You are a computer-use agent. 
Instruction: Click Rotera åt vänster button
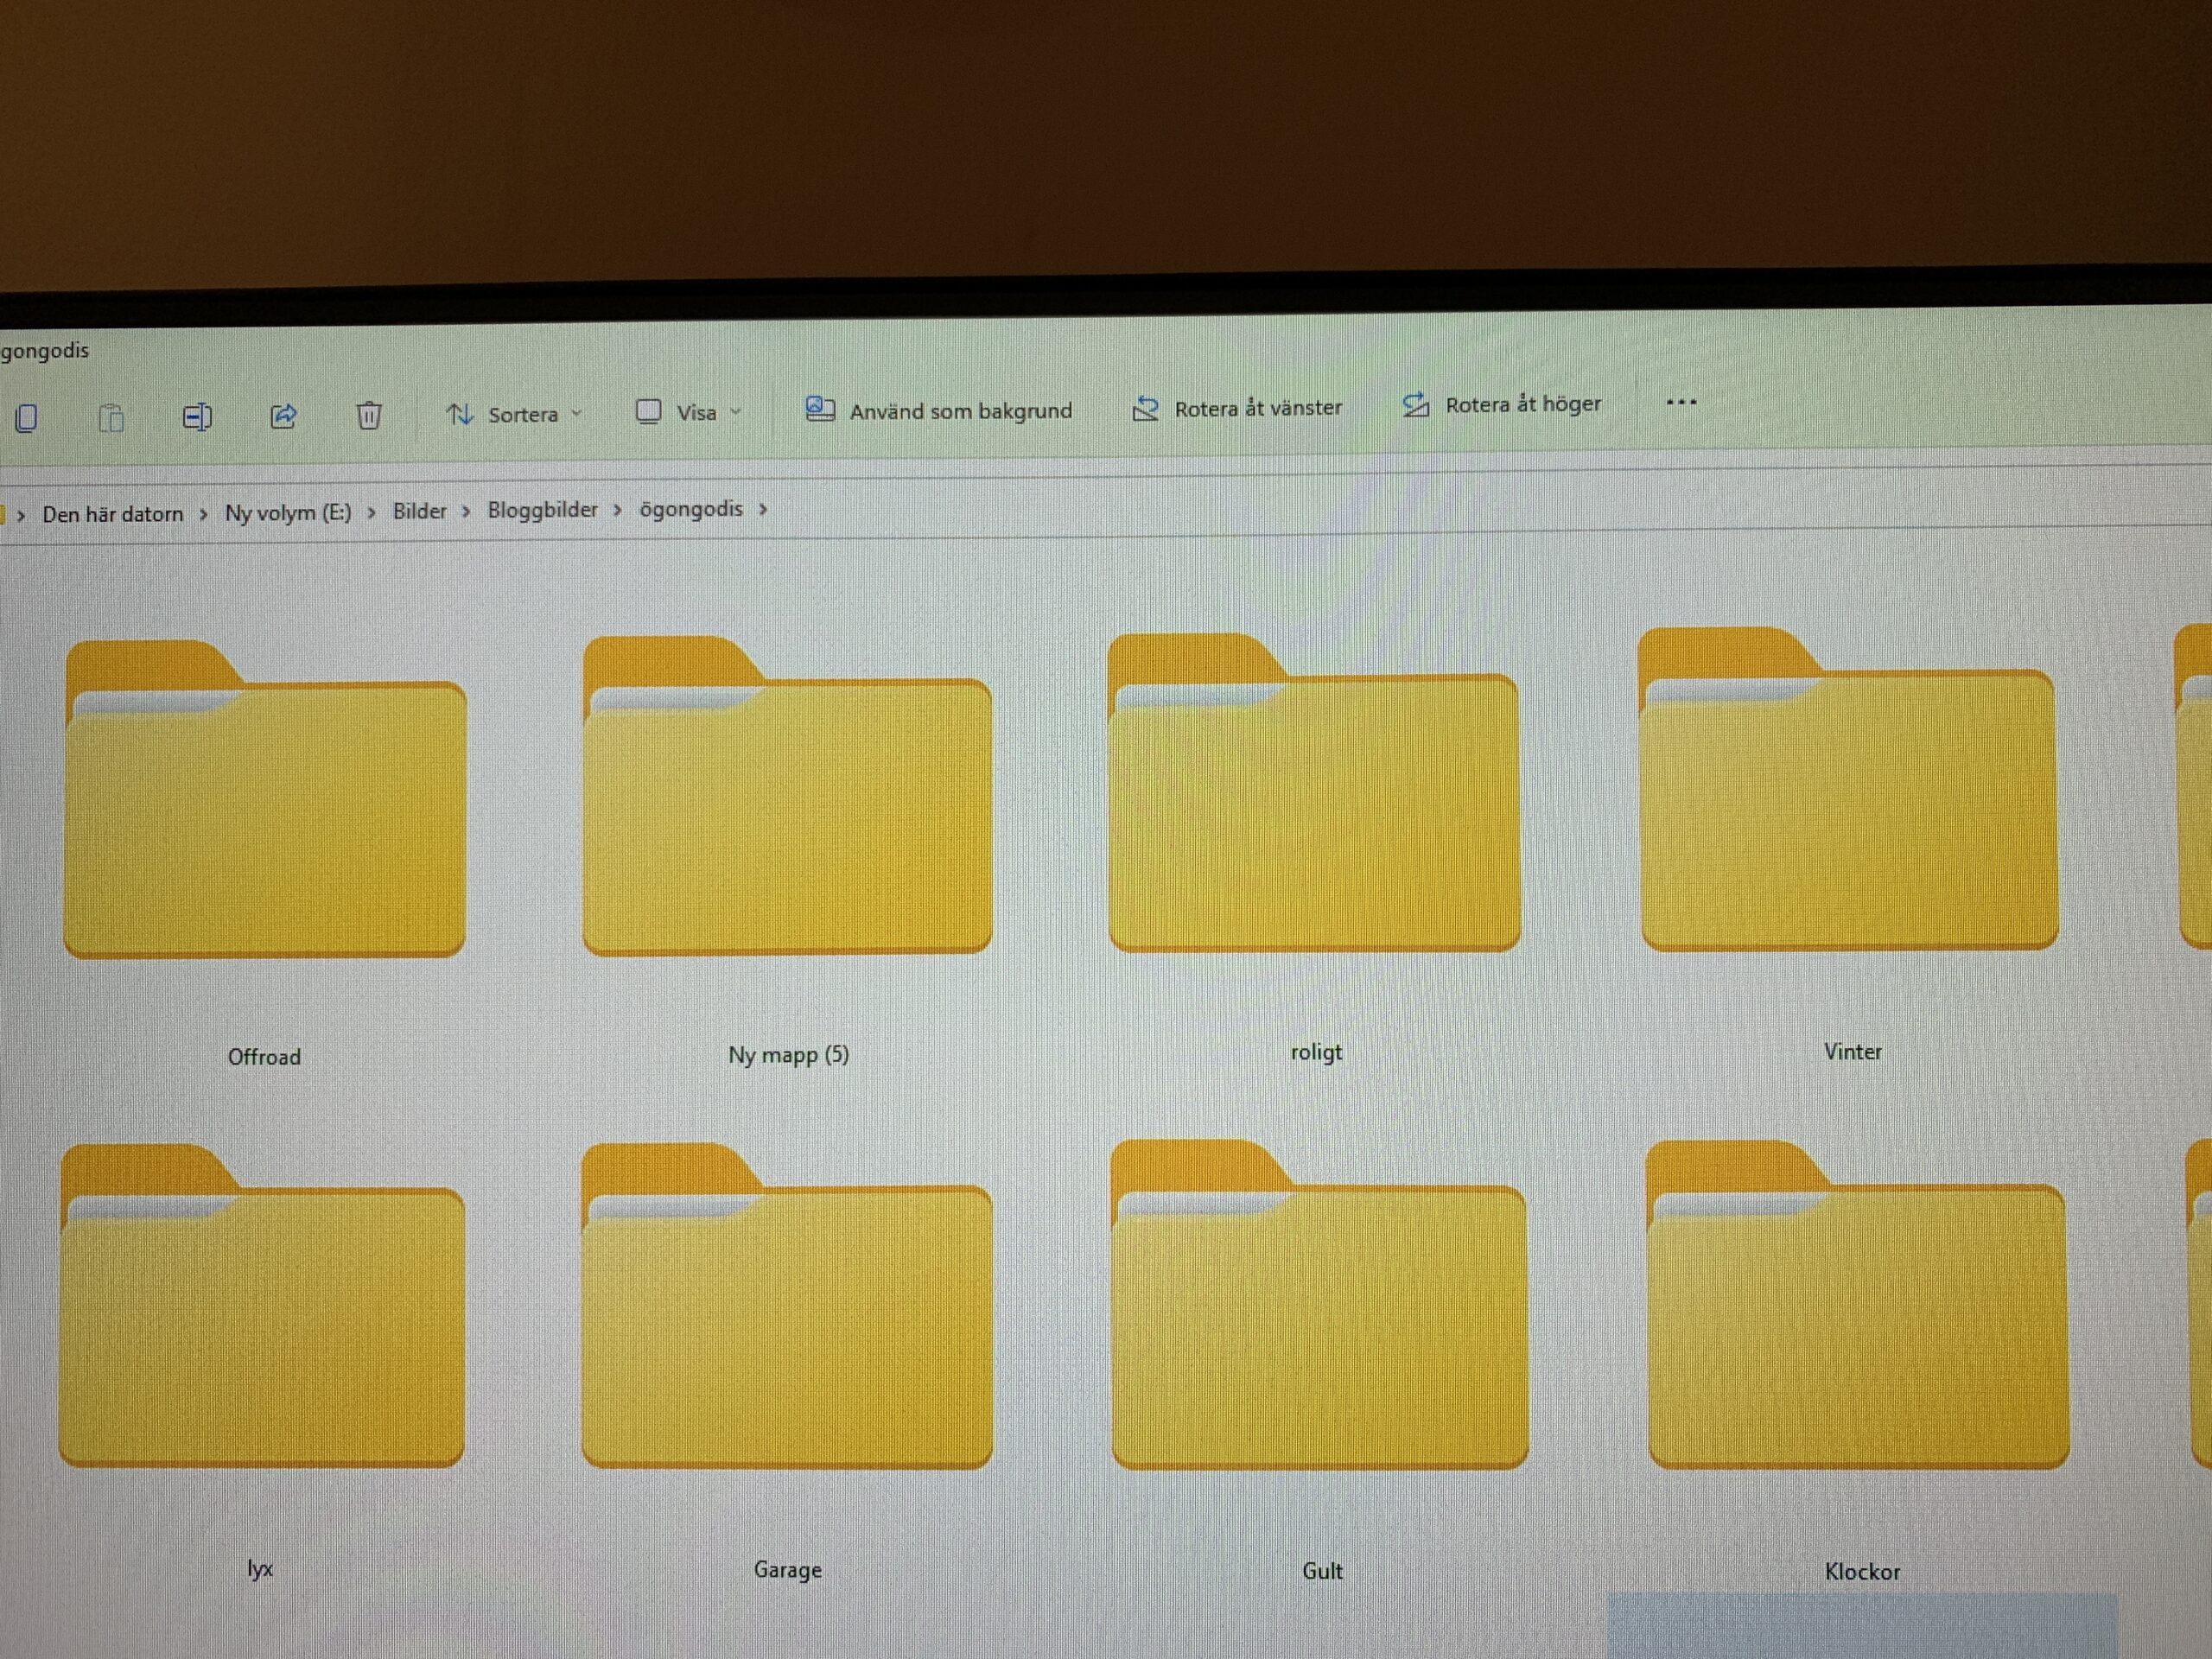point(1237,408)
